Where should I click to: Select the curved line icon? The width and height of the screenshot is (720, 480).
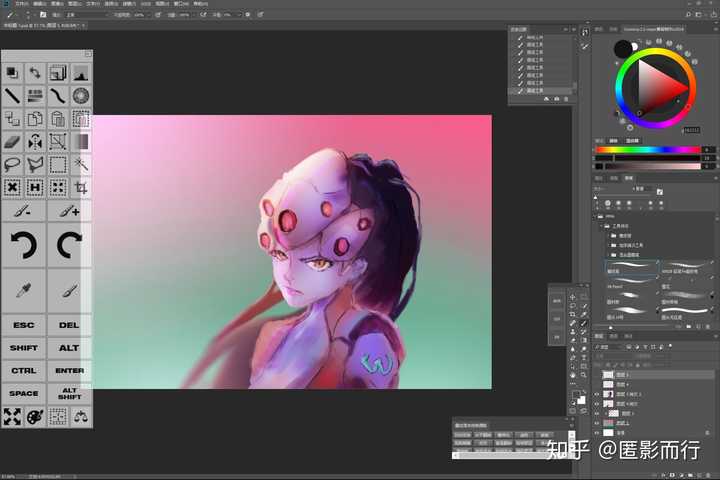(58, 96)
